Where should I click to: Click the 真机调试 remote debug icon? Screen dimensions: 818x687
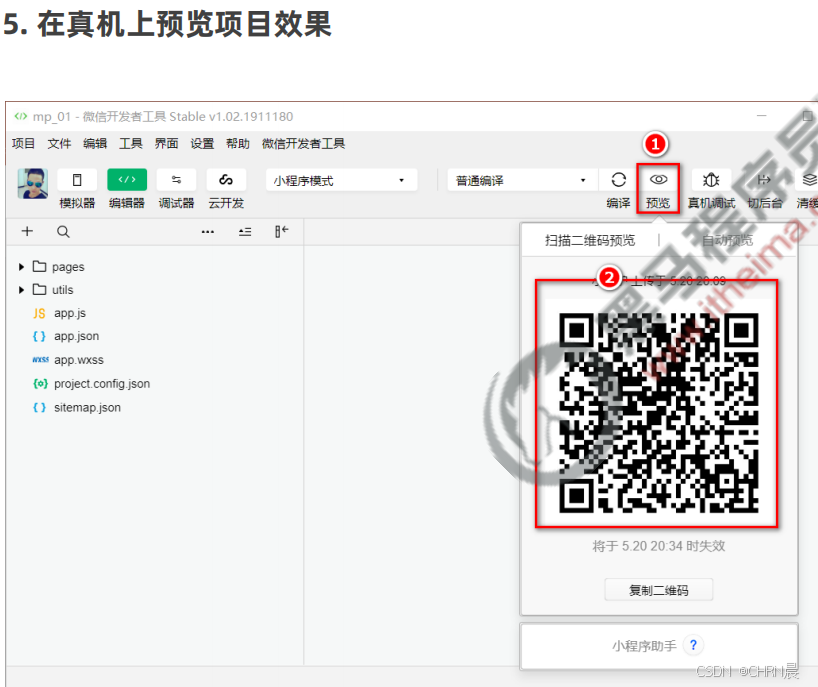point(711,180)
